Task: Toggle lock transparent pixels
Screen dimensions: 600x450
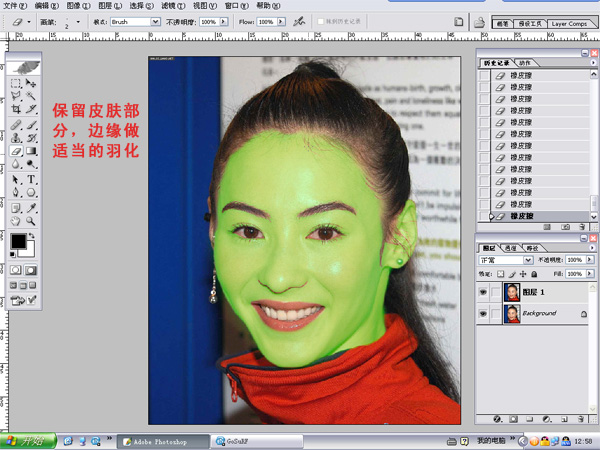Action: coord(501,274)
